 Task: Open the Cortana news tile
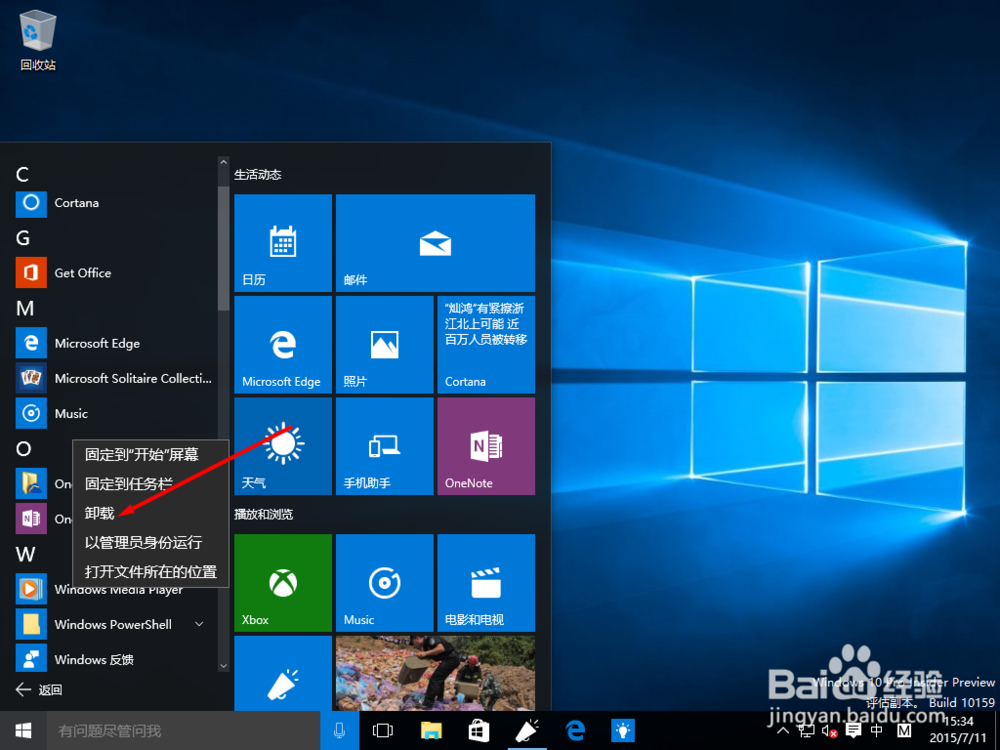486,344
